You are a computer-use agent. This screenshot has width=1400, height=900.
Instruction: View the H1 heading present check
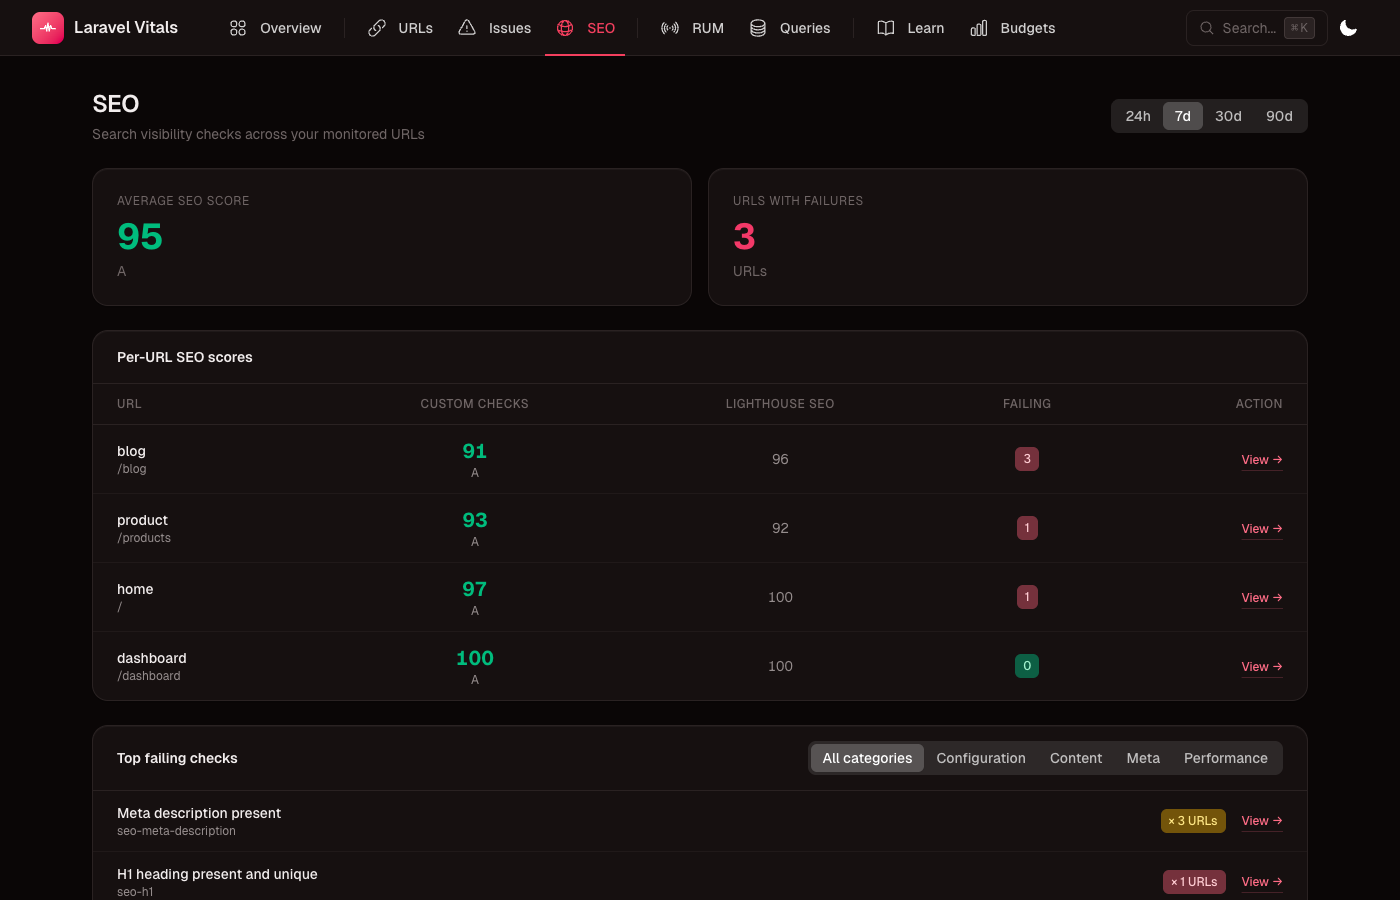coord(1262,882)
